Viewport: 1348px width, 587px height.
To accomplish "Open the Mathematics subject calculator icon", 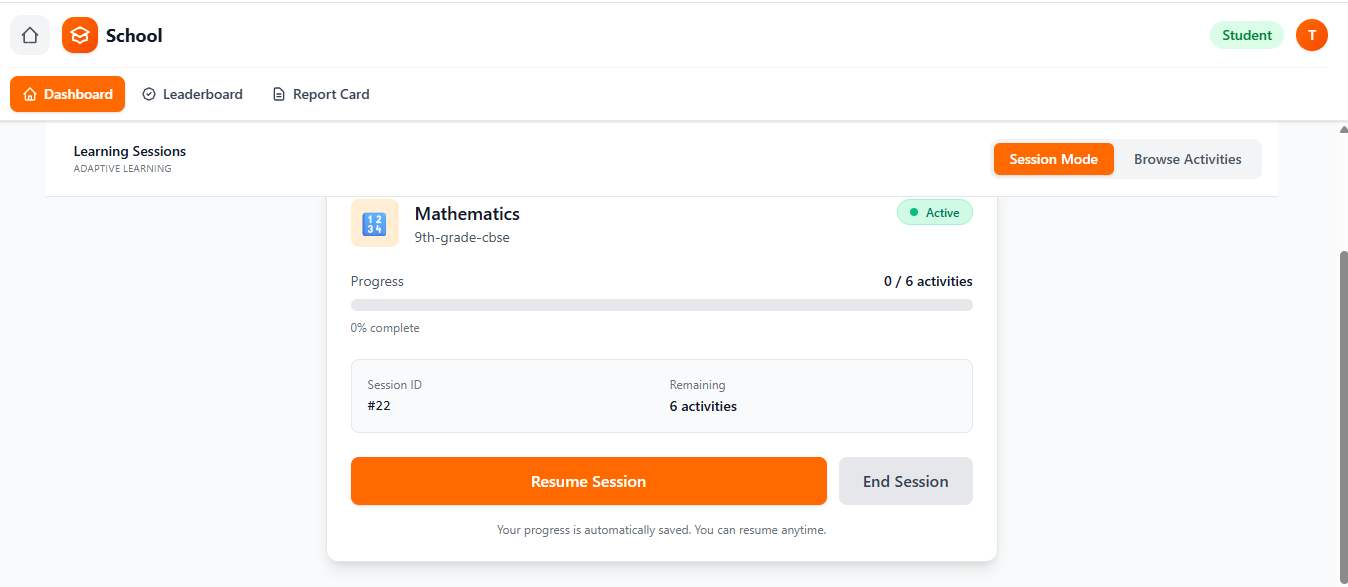I will [374, 222].
